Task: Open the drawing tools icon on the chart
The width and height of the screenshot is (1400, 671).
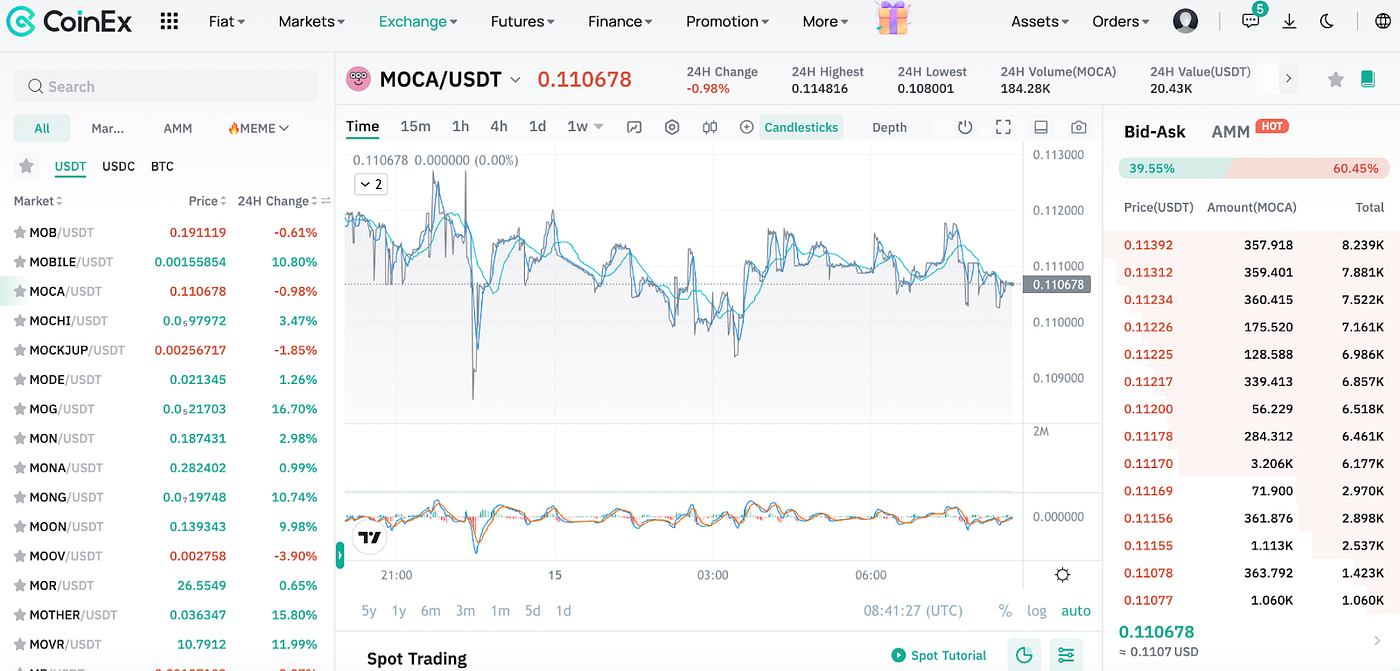Action: click(634, 127)
